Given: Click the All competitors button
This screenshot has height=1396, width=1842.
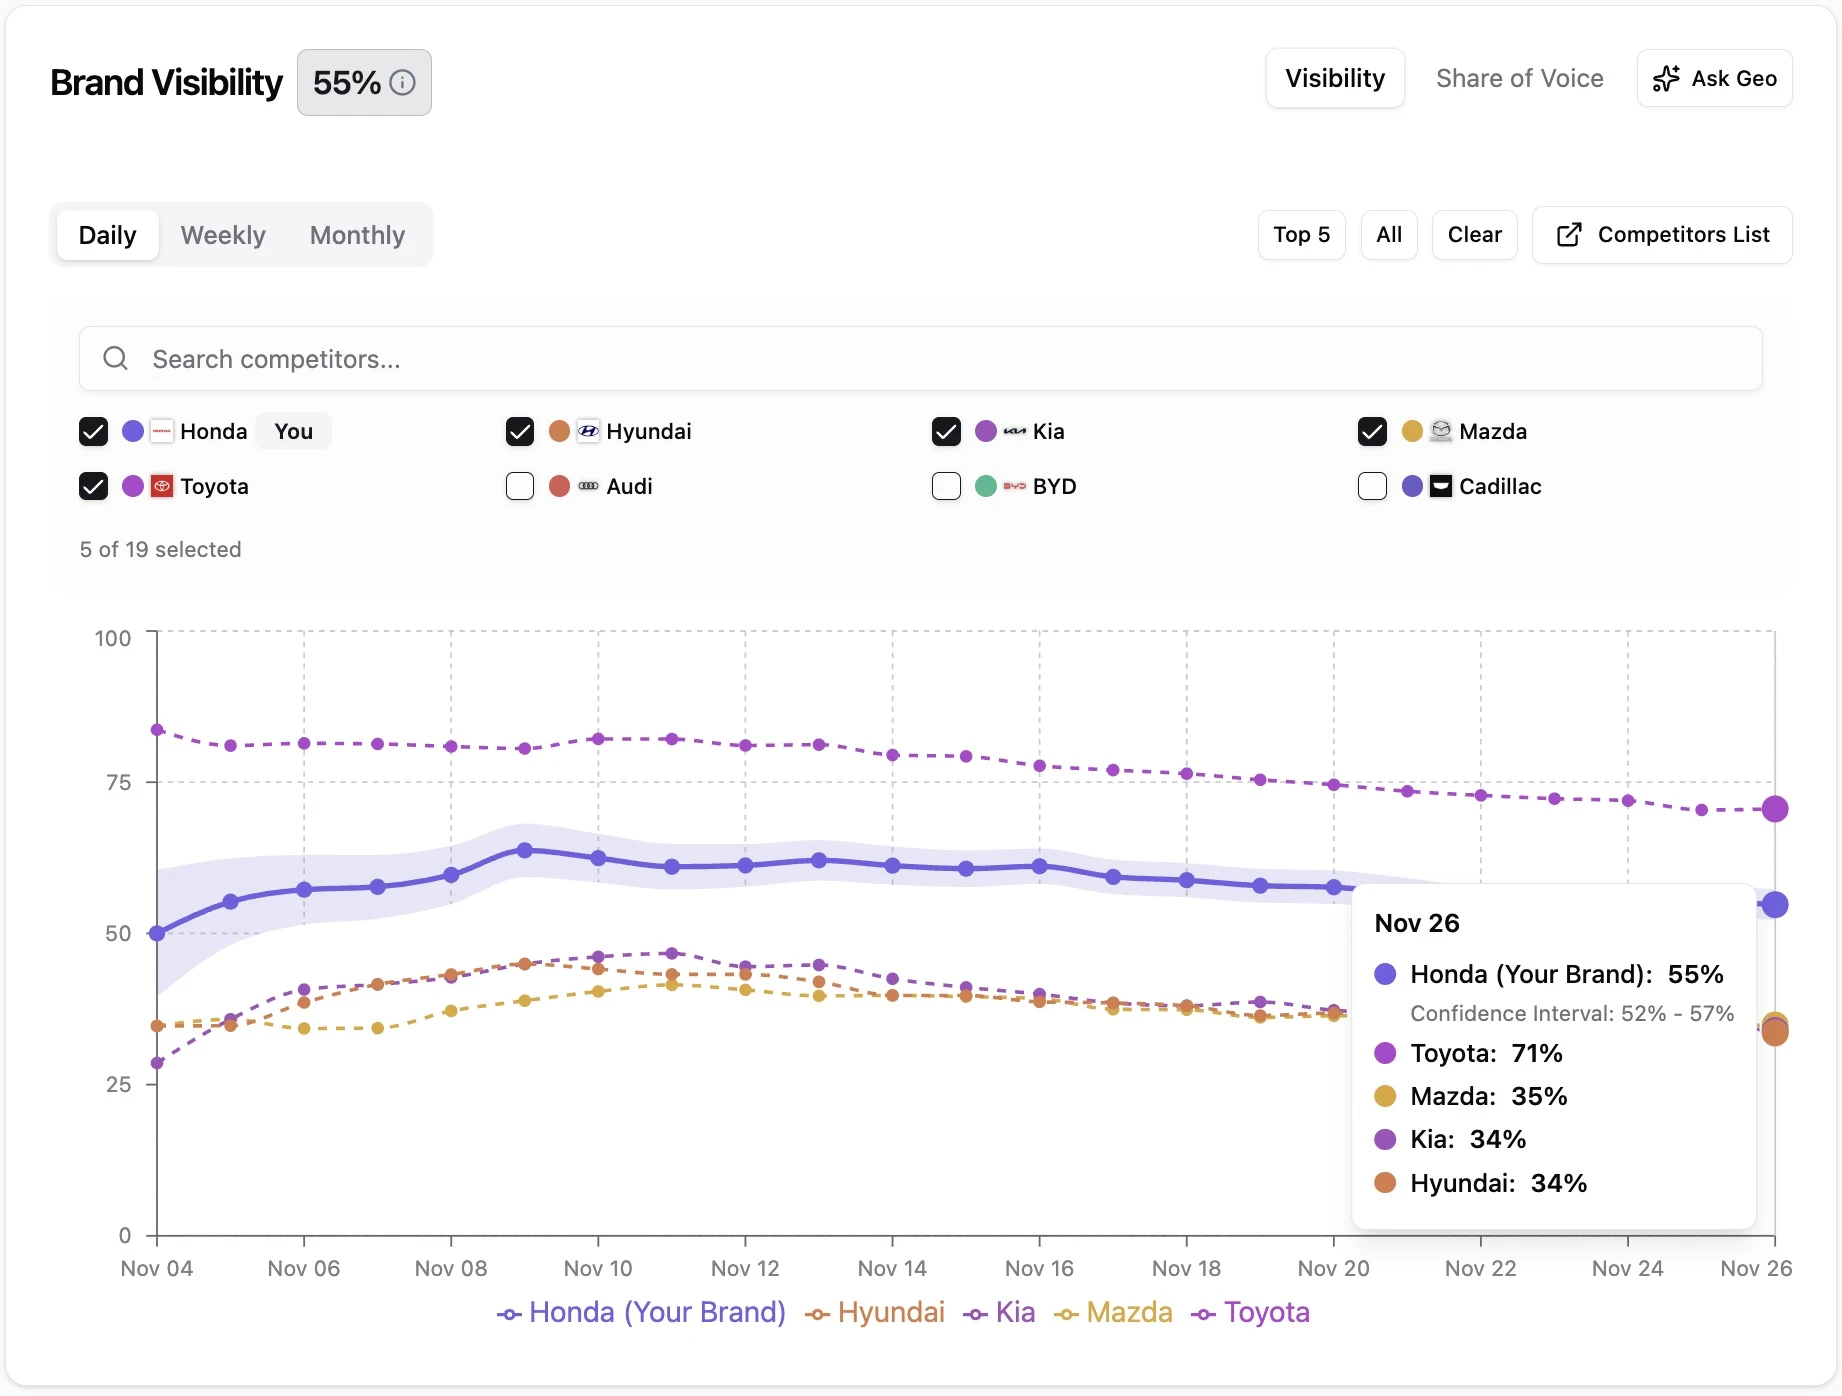Looking at the screenshot, I should (1389, 235).
